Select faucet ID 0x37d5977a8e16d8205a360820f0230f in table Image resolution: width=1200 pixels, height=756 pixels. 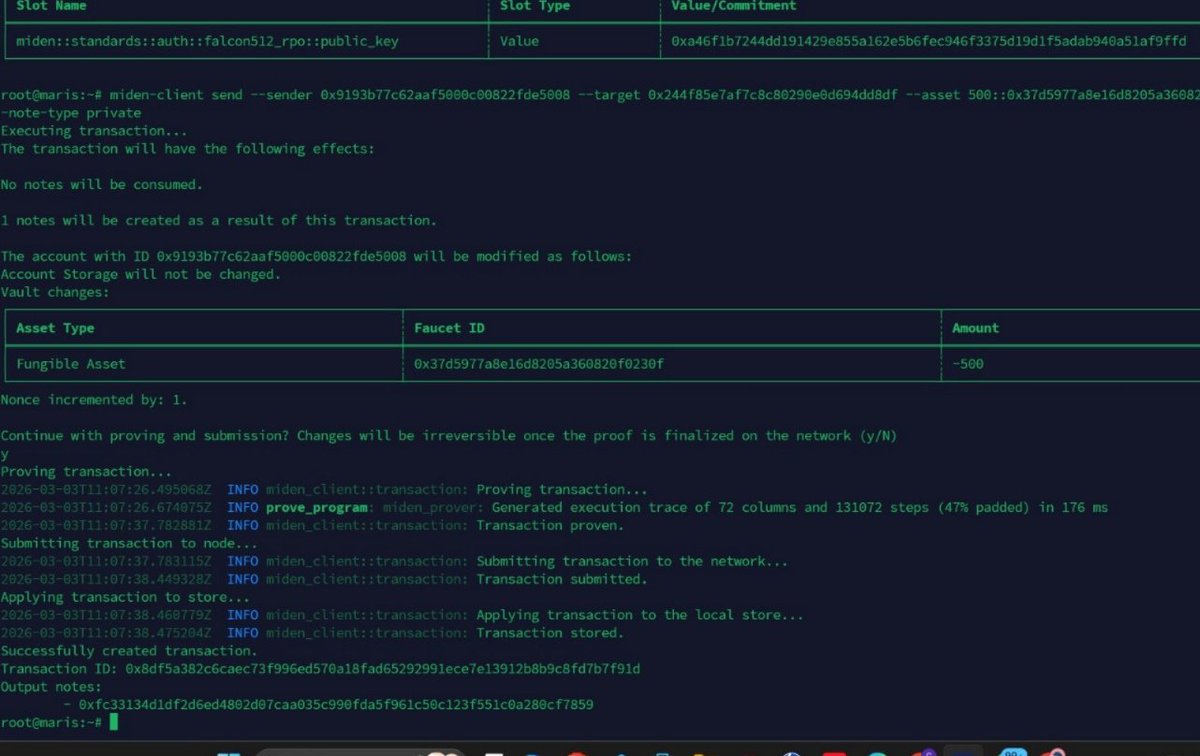(539, 364)
